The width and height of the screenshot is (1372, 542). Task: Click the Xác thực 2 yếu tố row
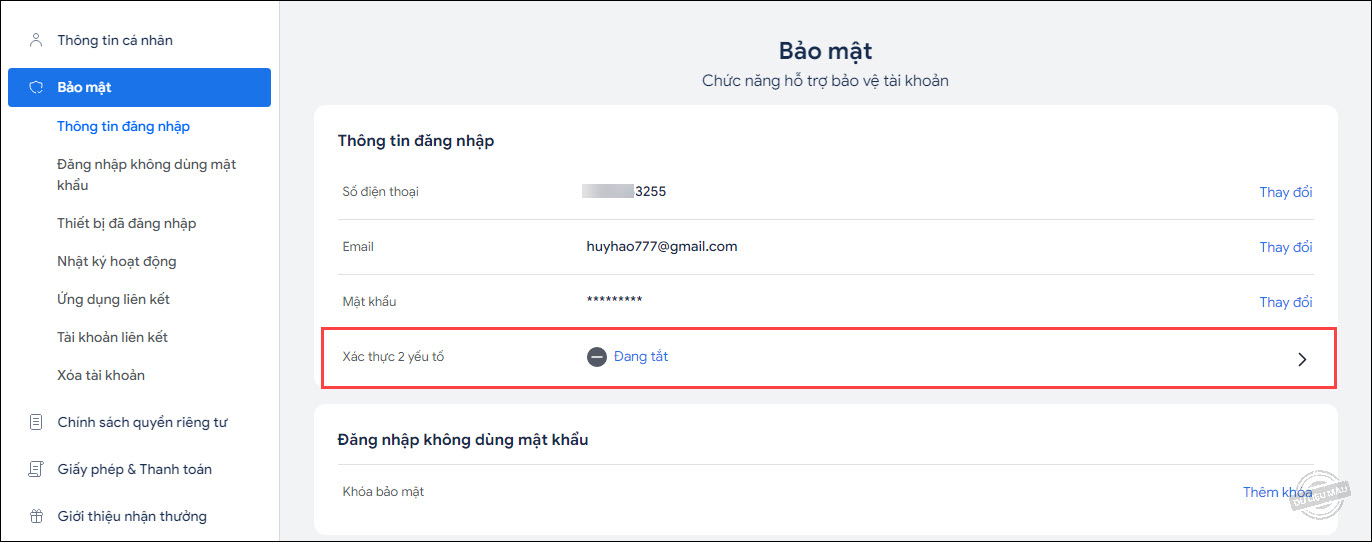[828, 357]
